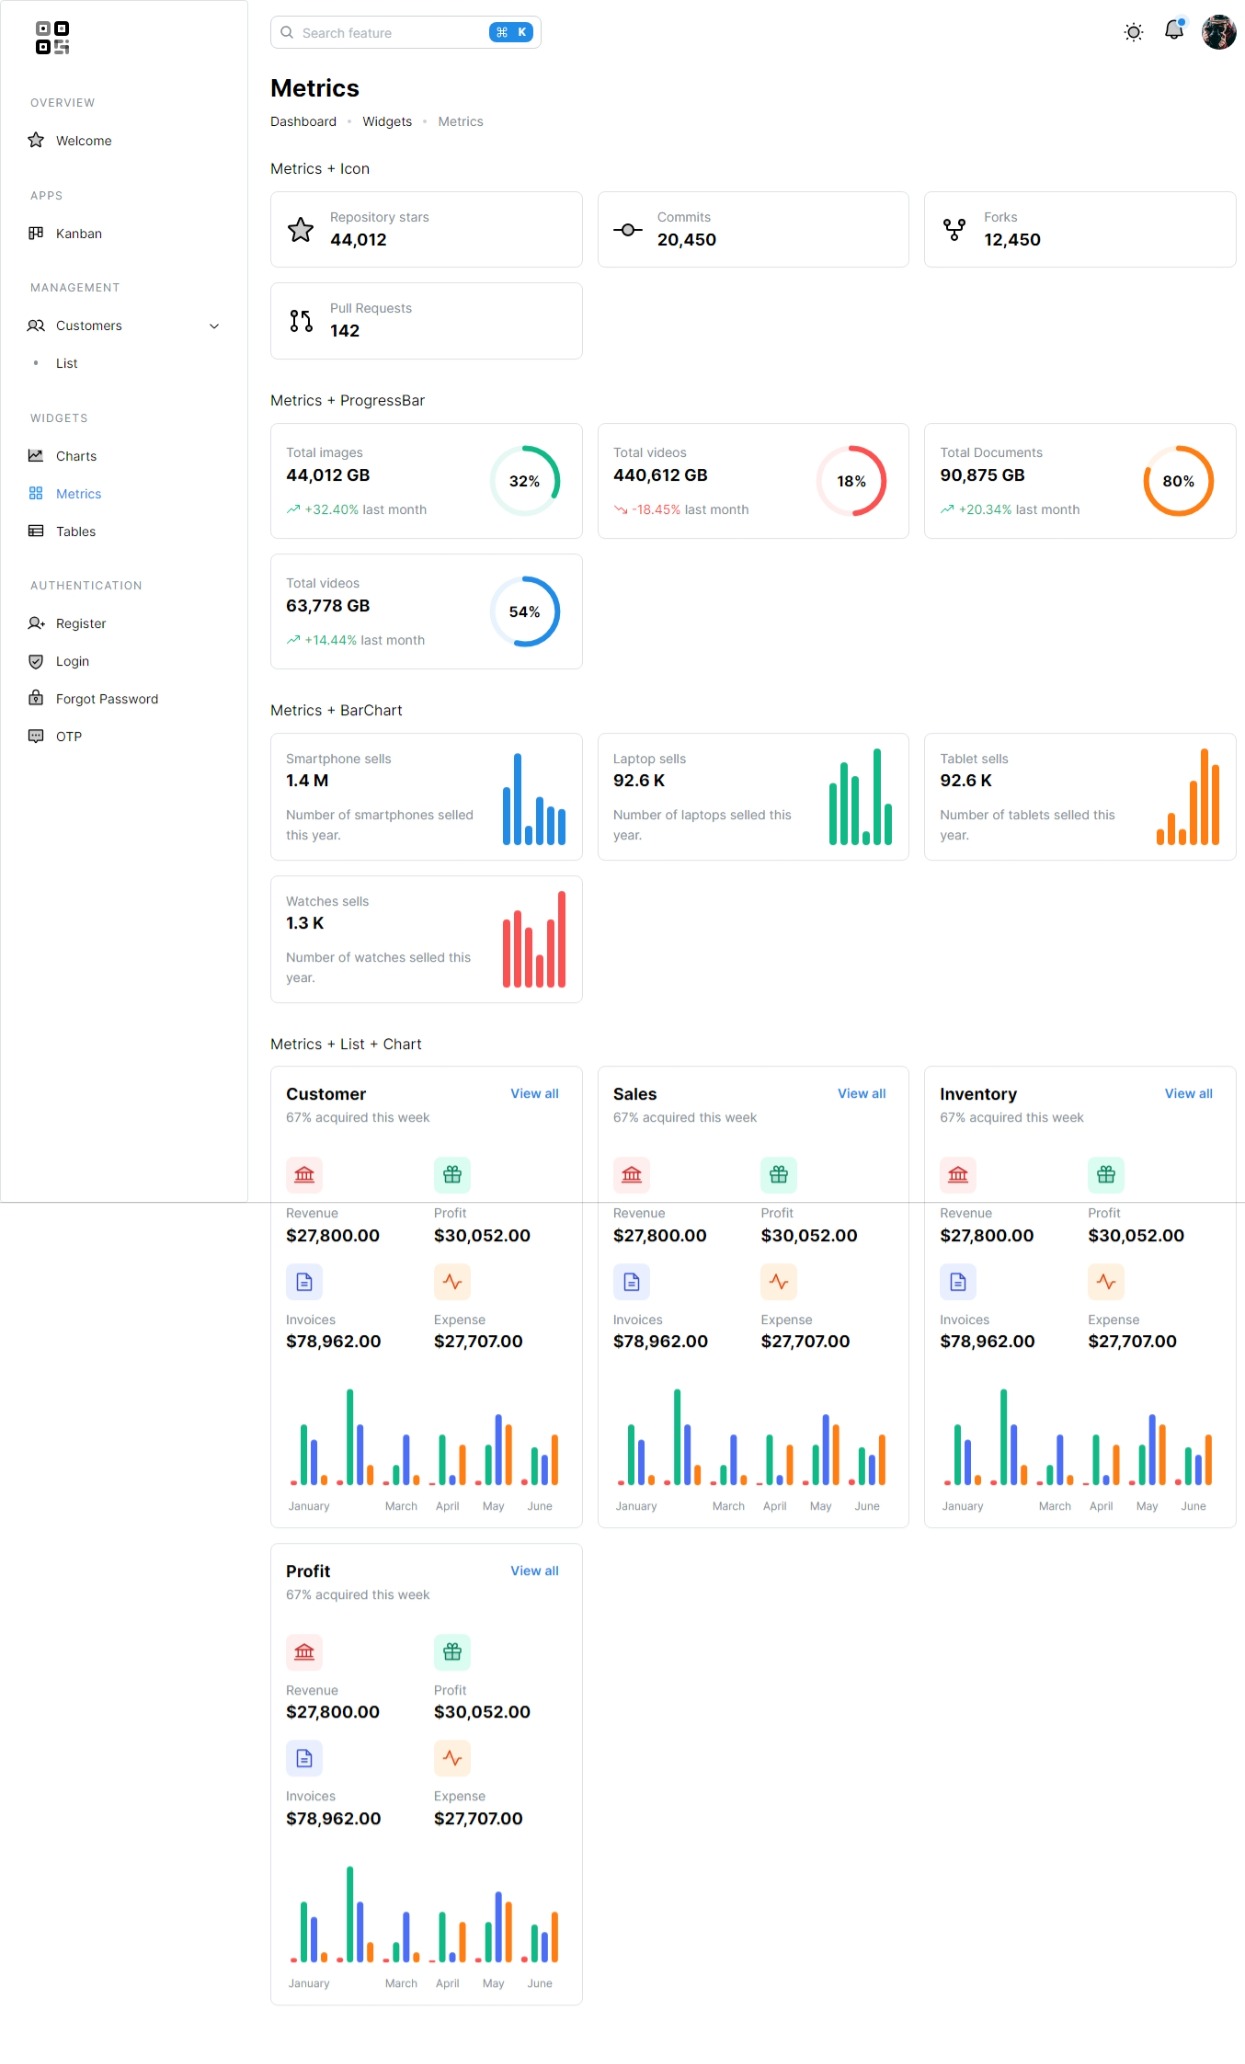This screenshot has width=1245, height=2064.
Task: Click the Watches sells red bar chart
Action: point(534,940)
